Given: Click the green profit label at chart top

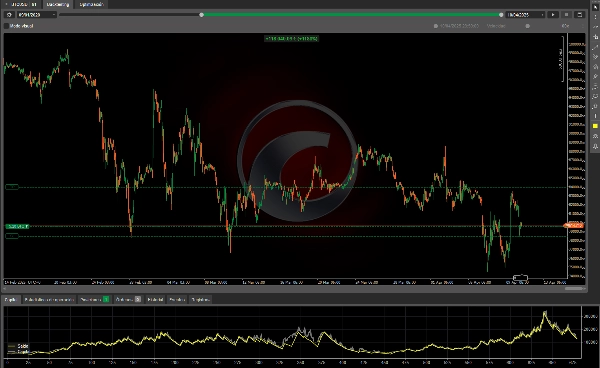Looking at the screenshot, I should 292,39.
